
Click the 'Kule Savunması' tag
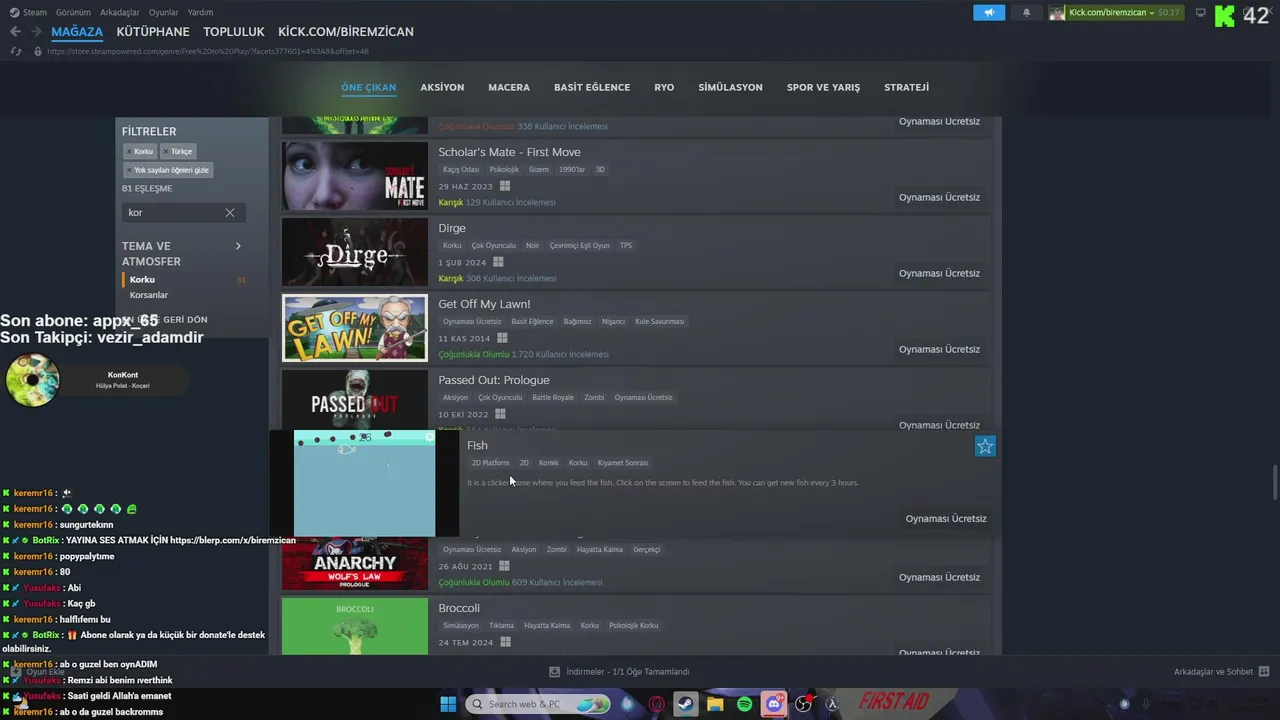tap(660, 322)
